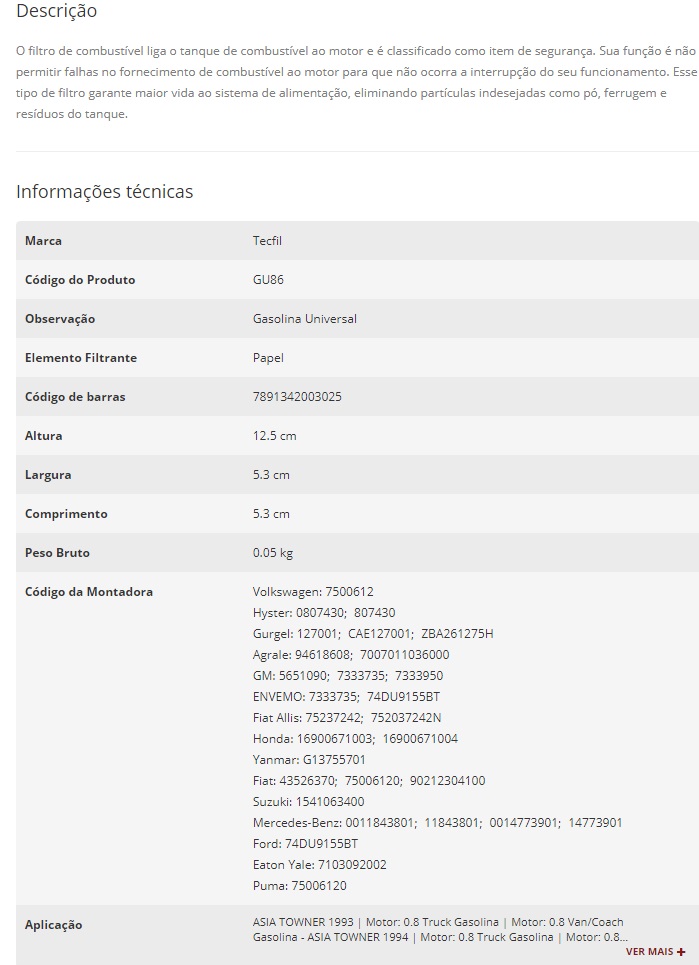Expand the application list with VER MAIS
Screen dimensions: 699x965
point(649,951)
